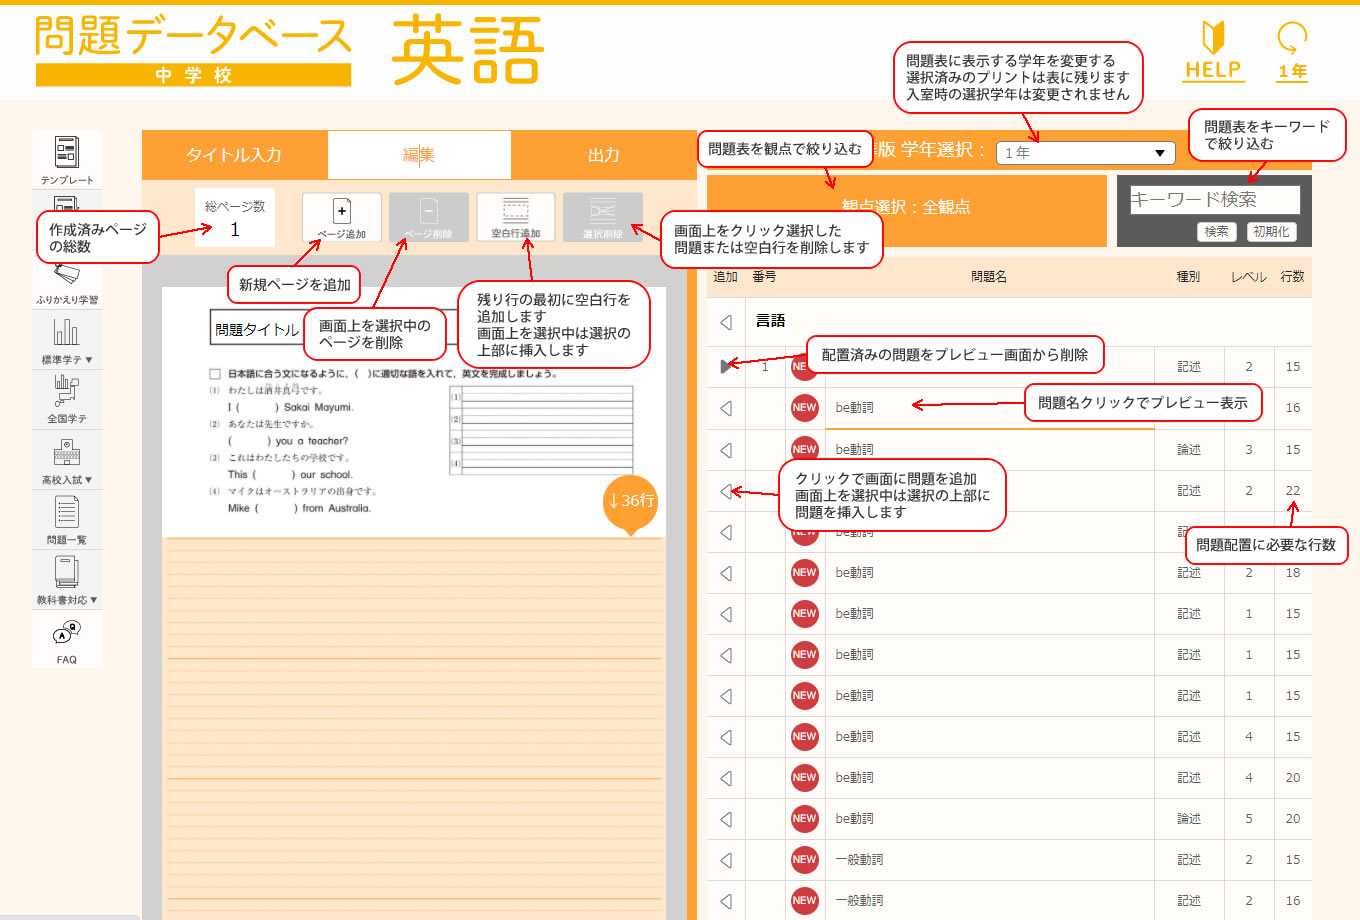Click the 空白行追加 icon button

(515, 217)
